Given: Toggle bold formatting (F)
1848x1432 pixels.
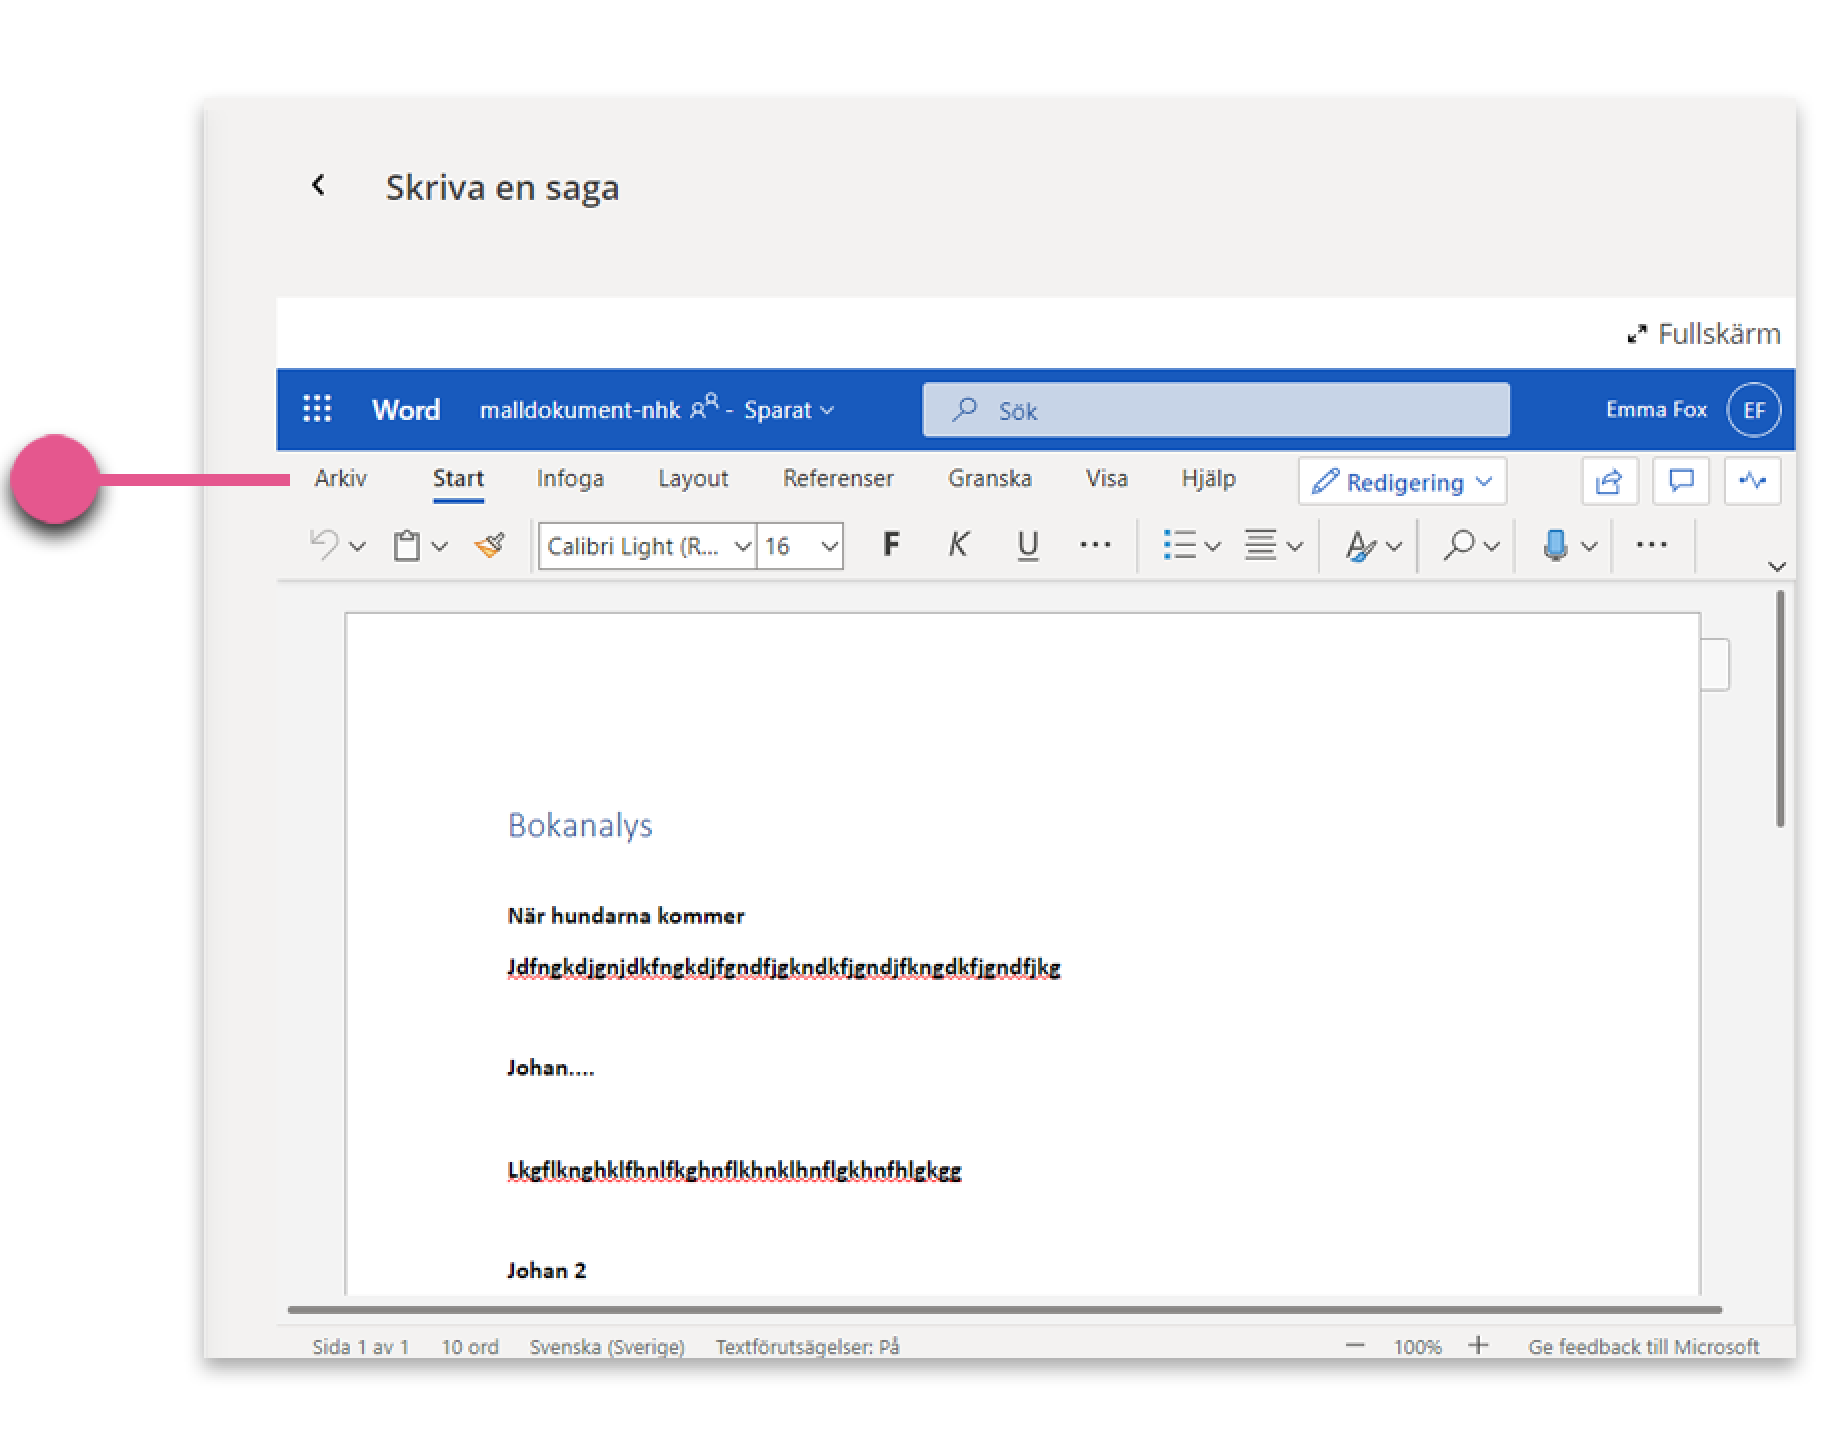Looking at the screenshot, I should (x=891, y=544).
